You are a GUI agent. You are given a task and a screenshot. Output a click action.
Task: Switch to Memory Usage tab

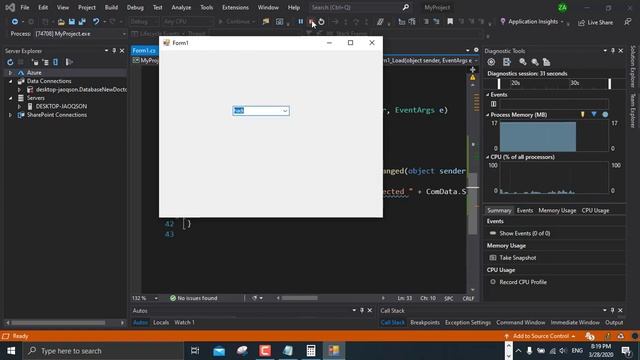pos(557,210)
